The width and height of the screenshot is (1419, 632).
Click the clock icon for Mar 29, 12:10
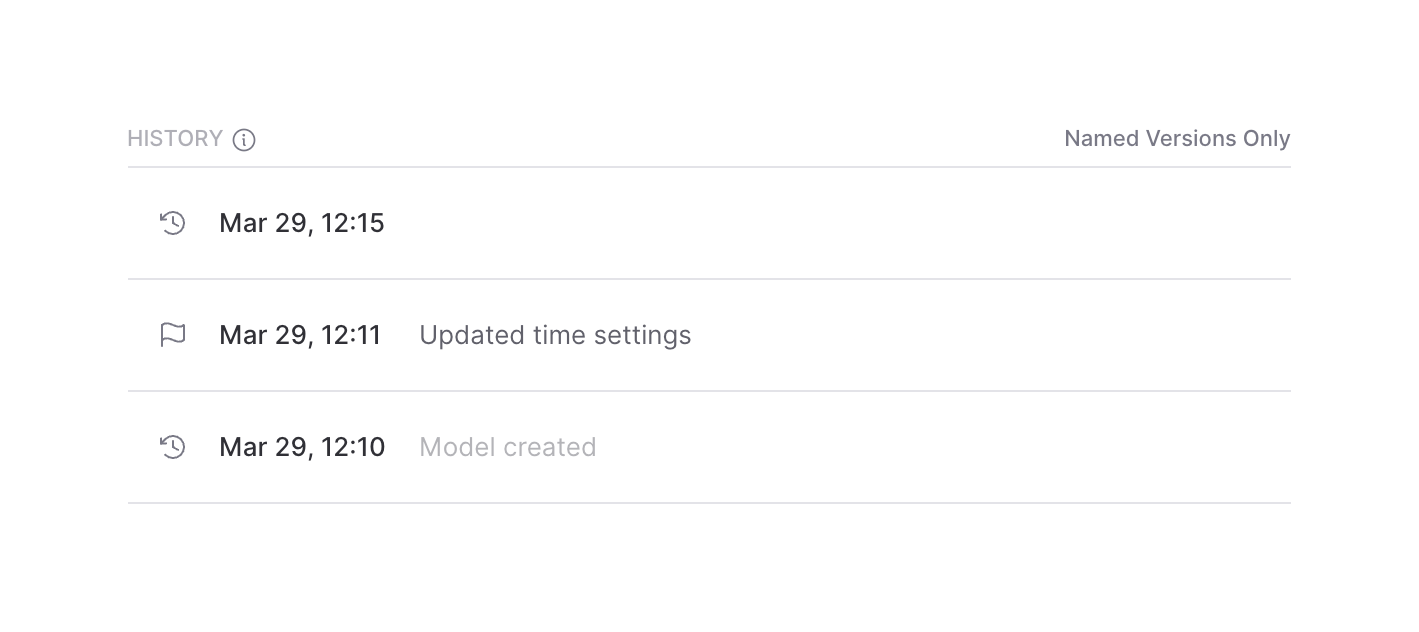(x=173, y=447)
